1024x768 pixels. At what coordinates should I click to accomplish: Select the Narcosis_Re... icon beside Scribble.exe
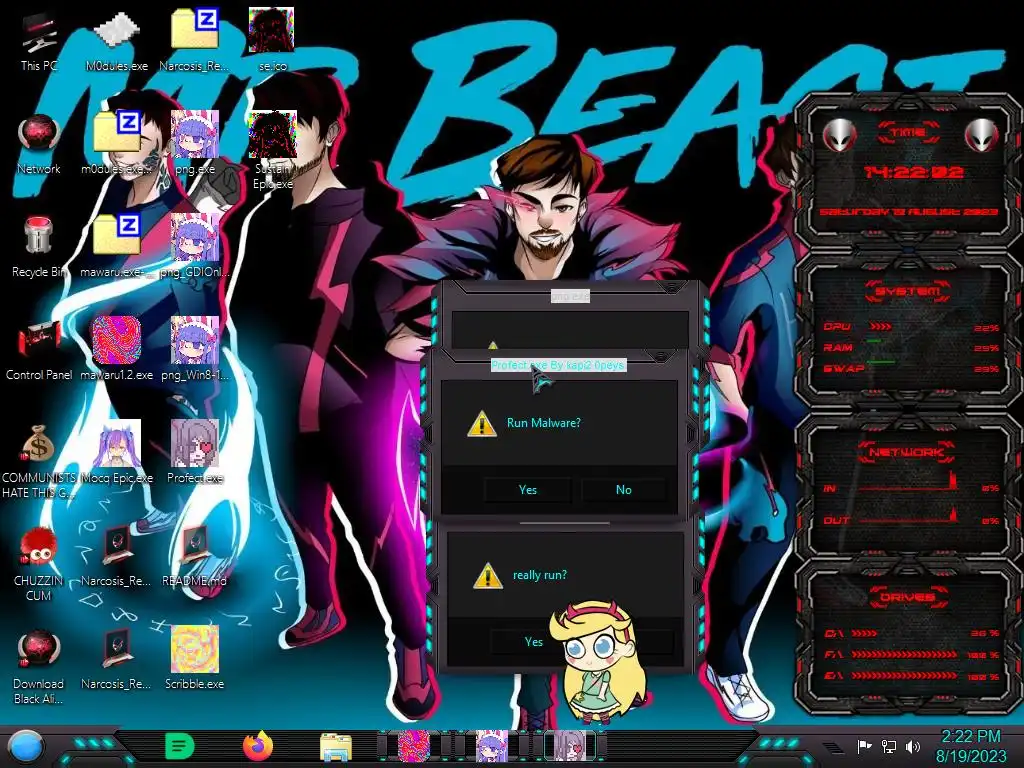(x=116, y=660)
